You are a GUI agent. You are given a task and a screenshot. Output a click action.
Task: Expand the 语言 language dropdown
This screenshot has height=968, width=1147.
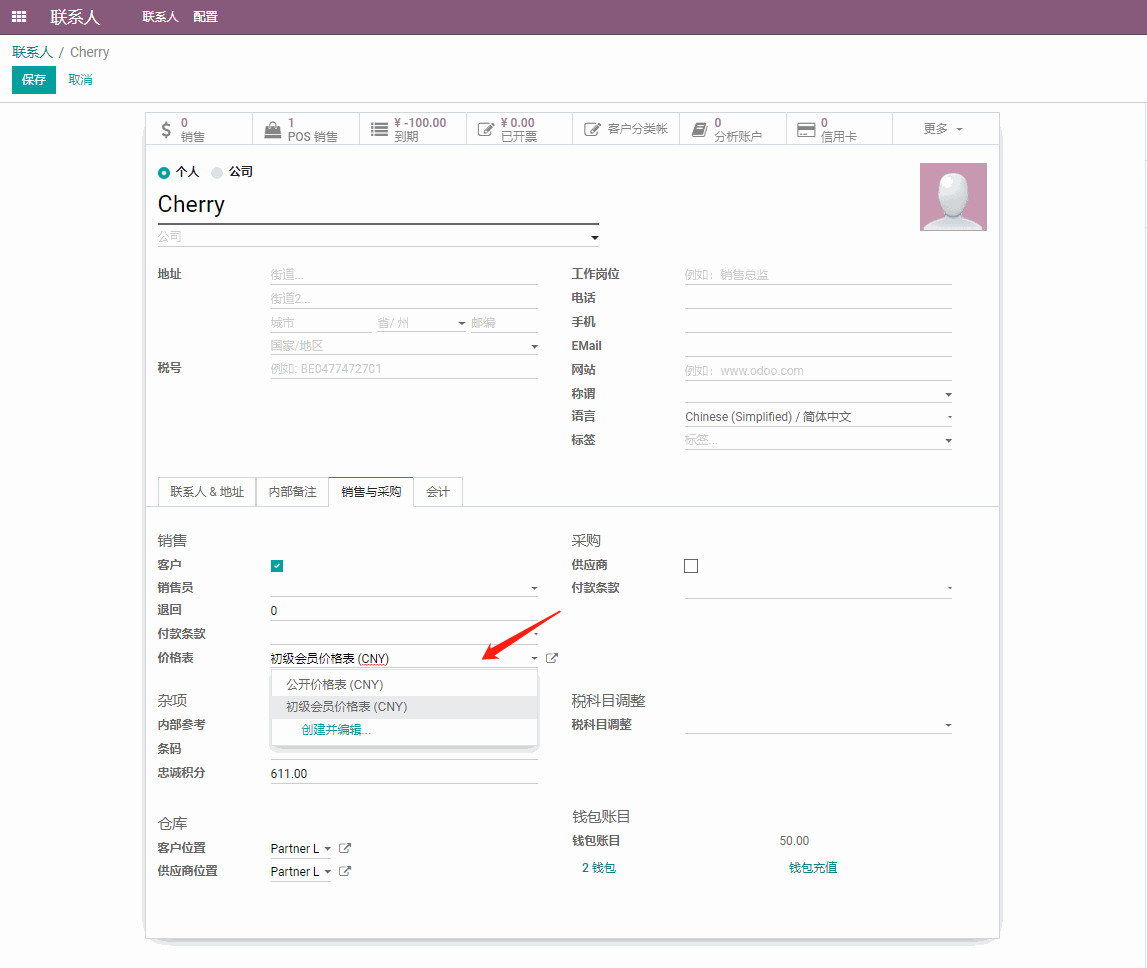tap(948, 417)
